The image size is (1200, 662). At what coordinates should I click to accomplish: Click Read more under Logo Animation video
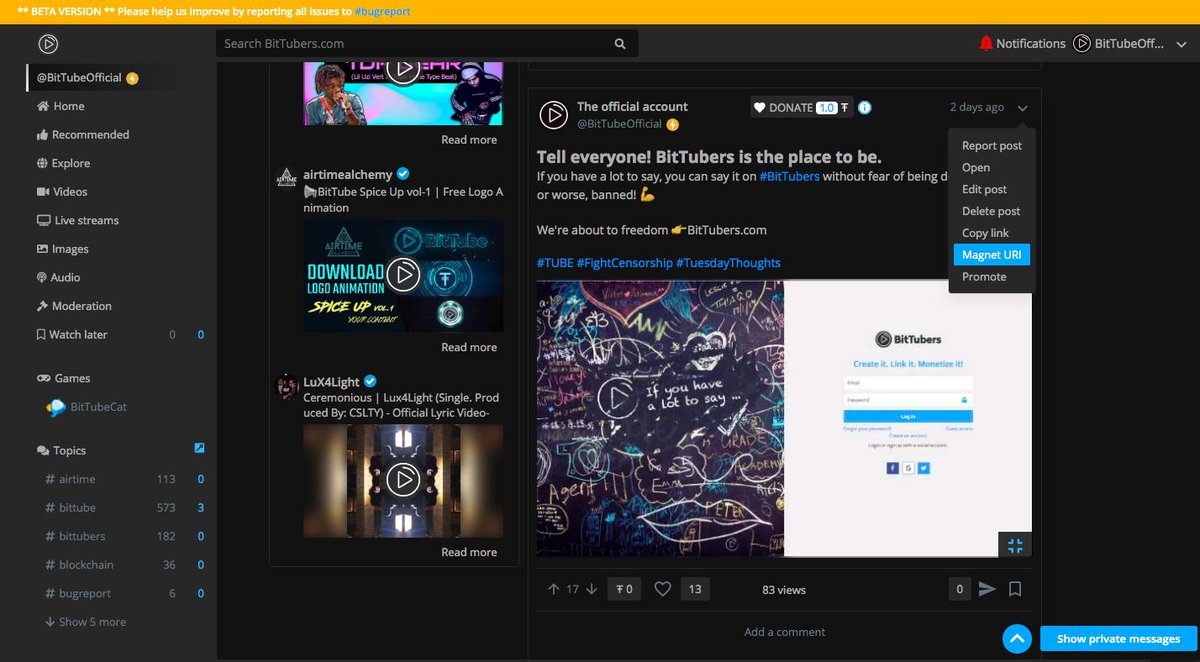[x=469, y=347]
